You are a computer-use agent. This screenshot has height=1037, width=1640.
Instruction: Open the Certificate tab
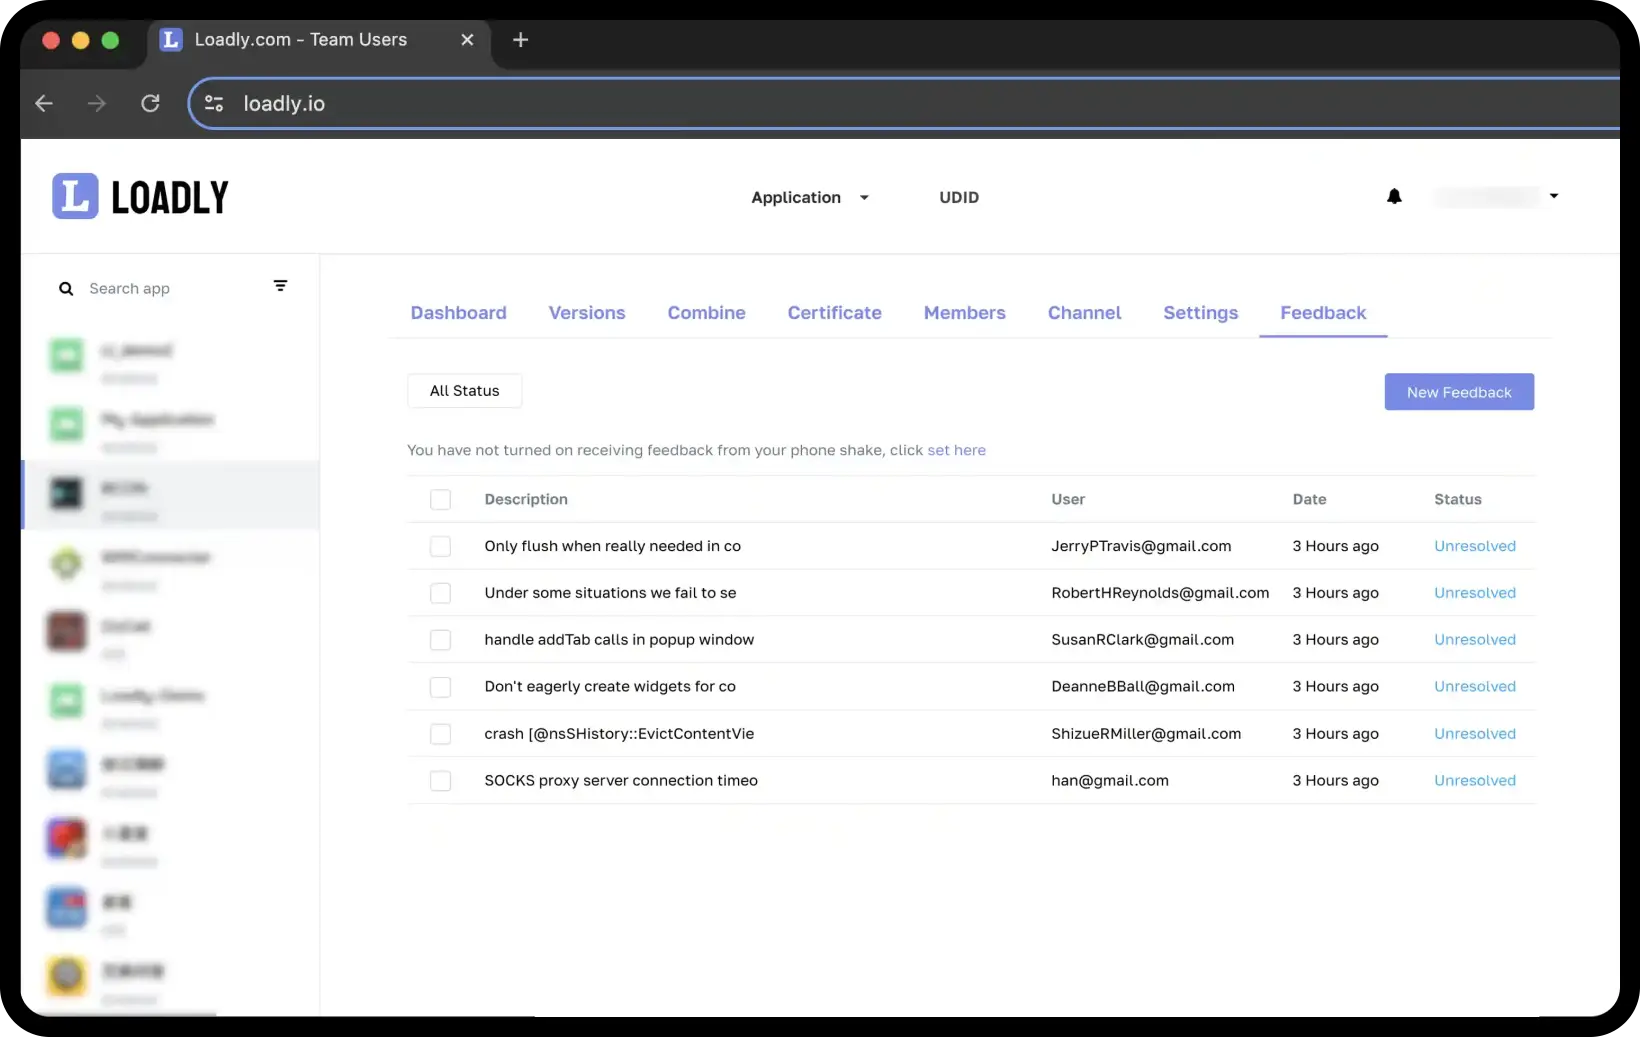tap(834, 313)
